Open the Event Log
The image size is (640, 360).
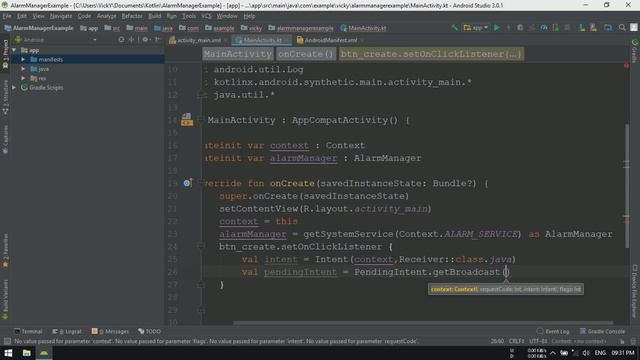553,331
